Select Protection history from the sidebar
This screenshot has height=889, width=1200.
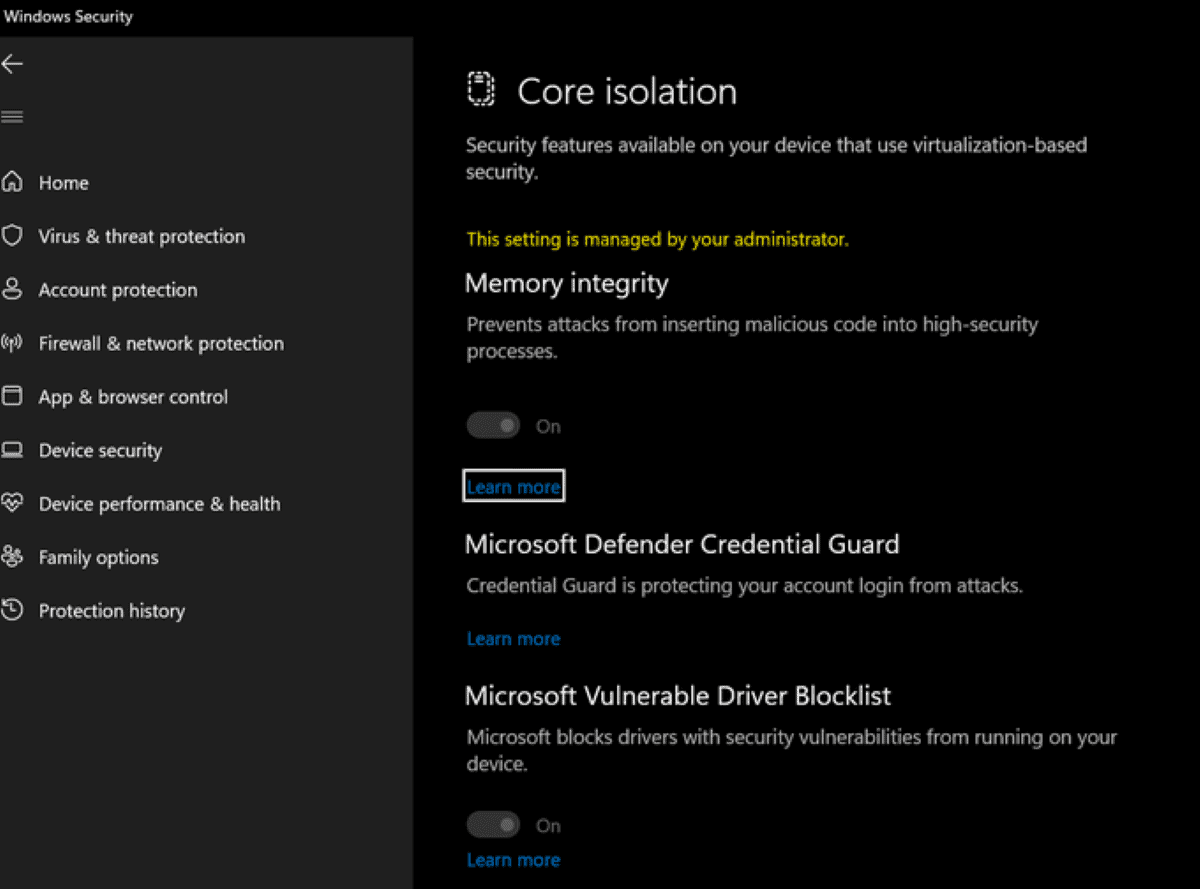(x=111, y=610)
